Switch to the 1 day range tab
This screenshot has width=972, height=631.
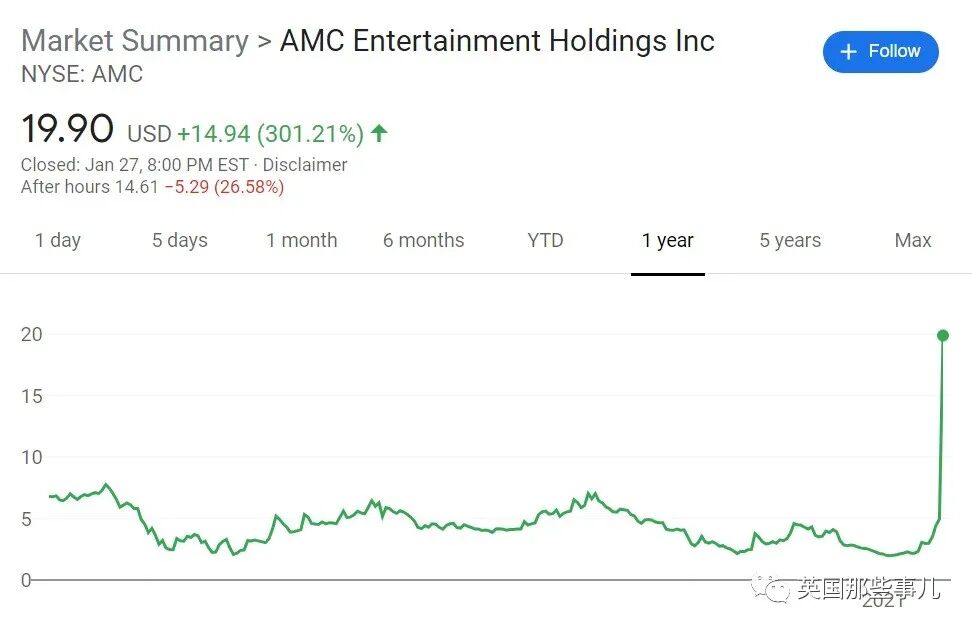[58, 240]
